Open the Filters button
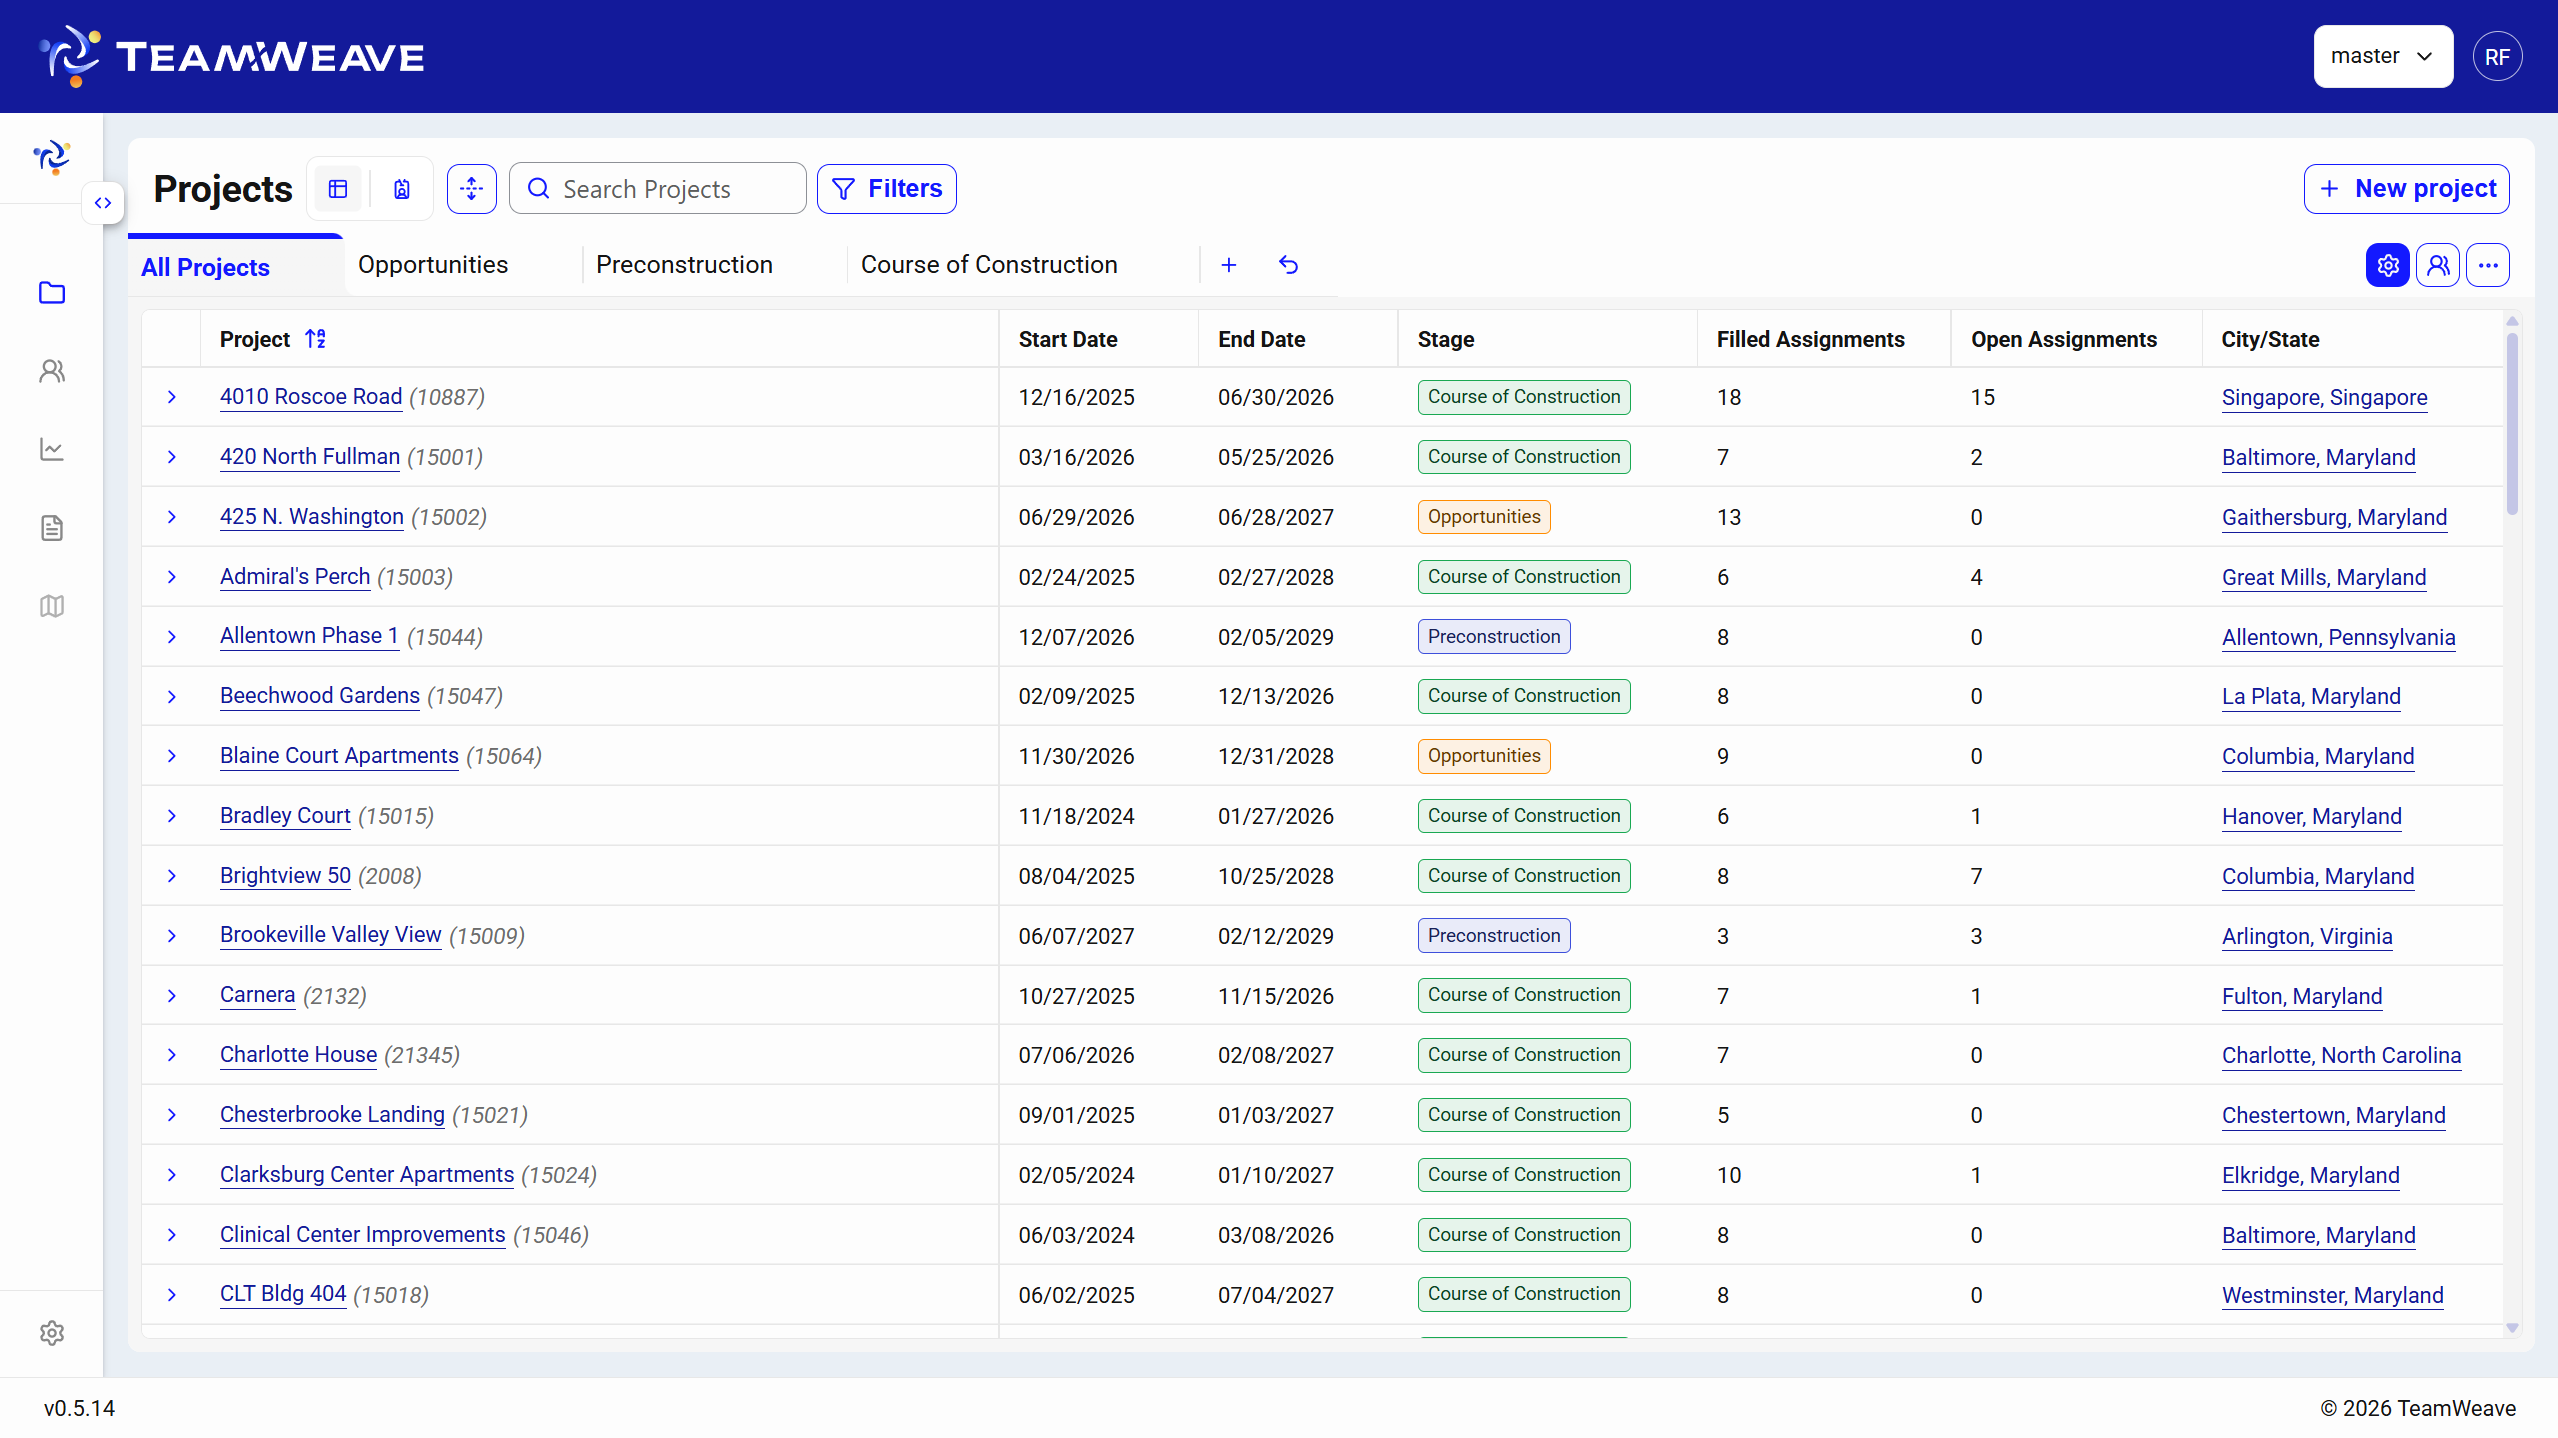The width and height of the screenshot is (2558, 1438). [x=887, y=189]
